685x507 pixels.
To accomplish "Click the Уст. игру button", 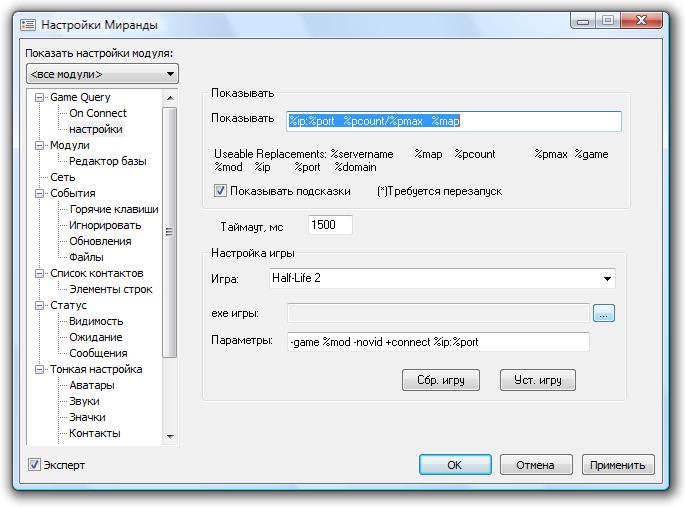I will click(x=538, y=380).
